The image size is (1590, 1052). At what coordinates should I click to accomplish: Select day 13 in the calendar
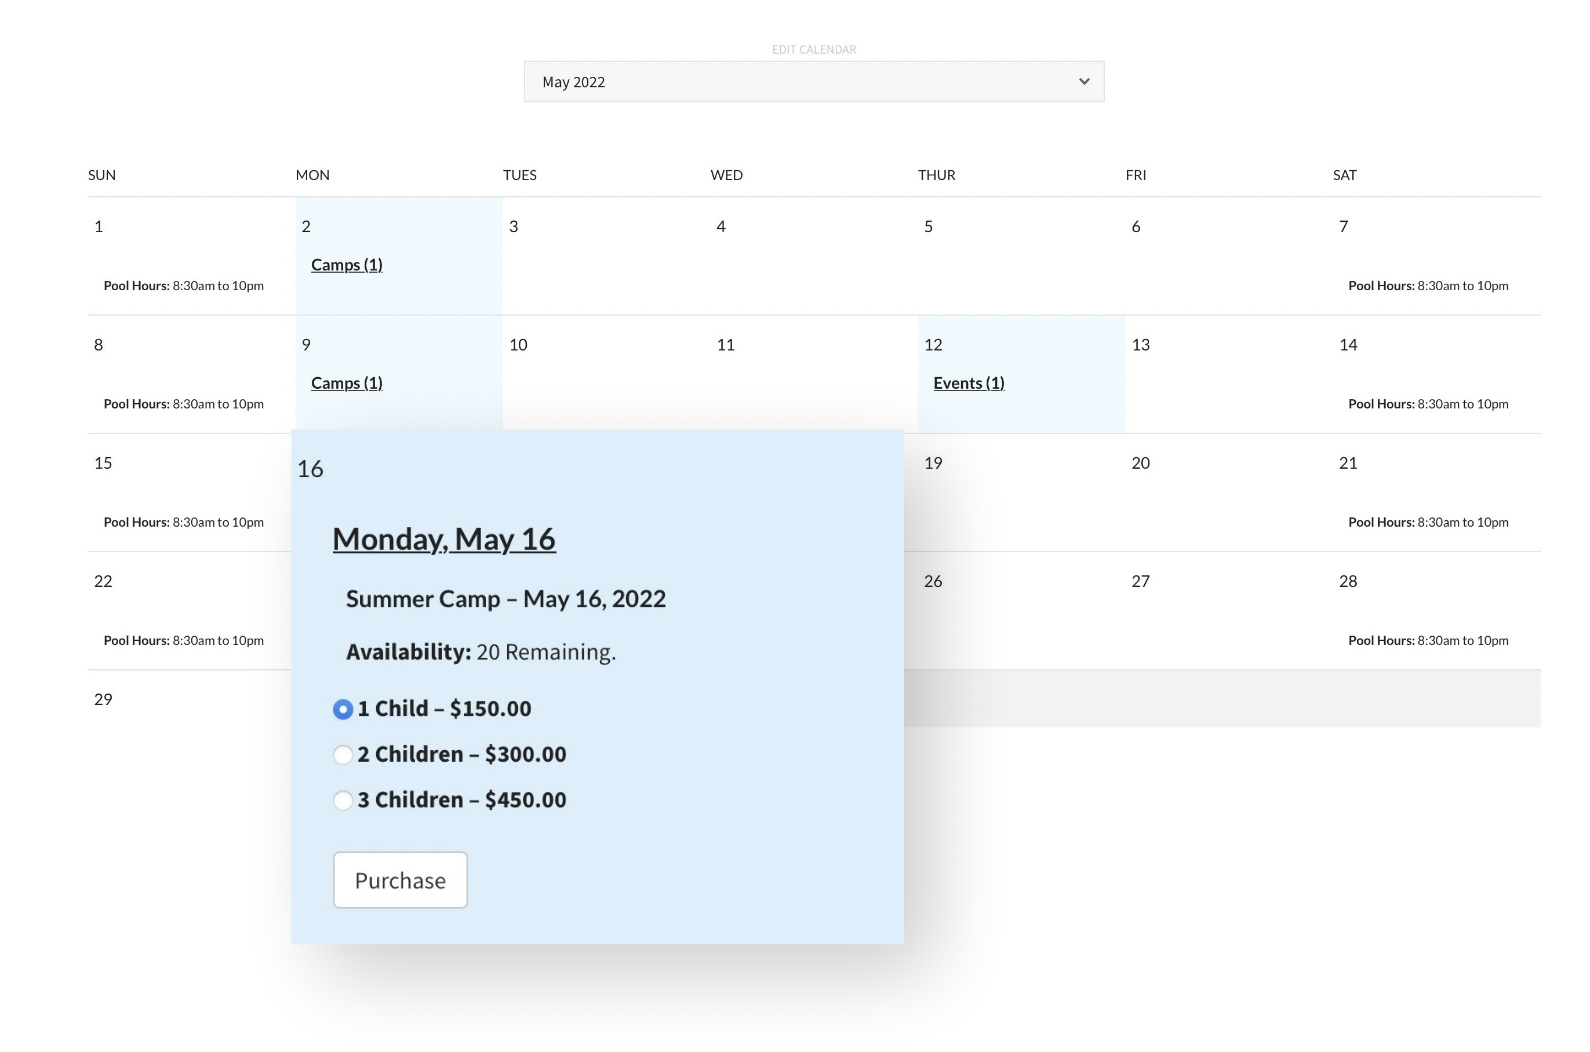coord(1141,345)
